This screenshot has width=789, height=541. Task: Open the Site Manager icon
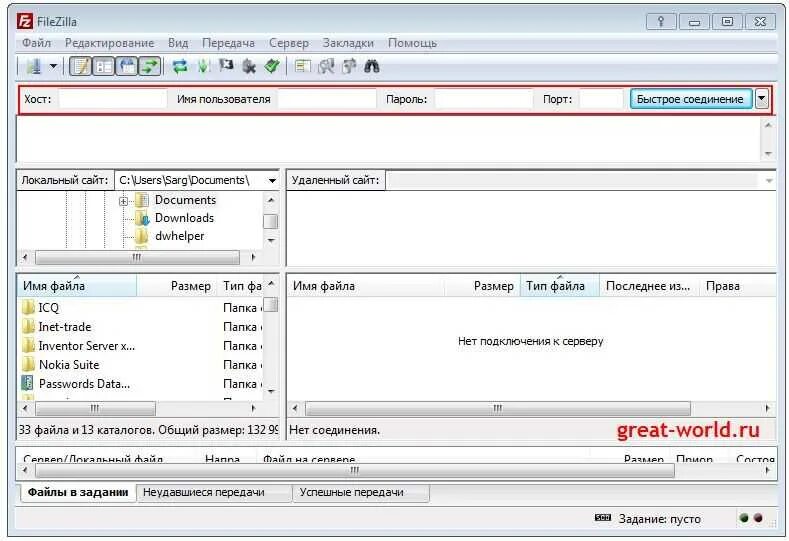pyautogui.click(x=34, y=66)
